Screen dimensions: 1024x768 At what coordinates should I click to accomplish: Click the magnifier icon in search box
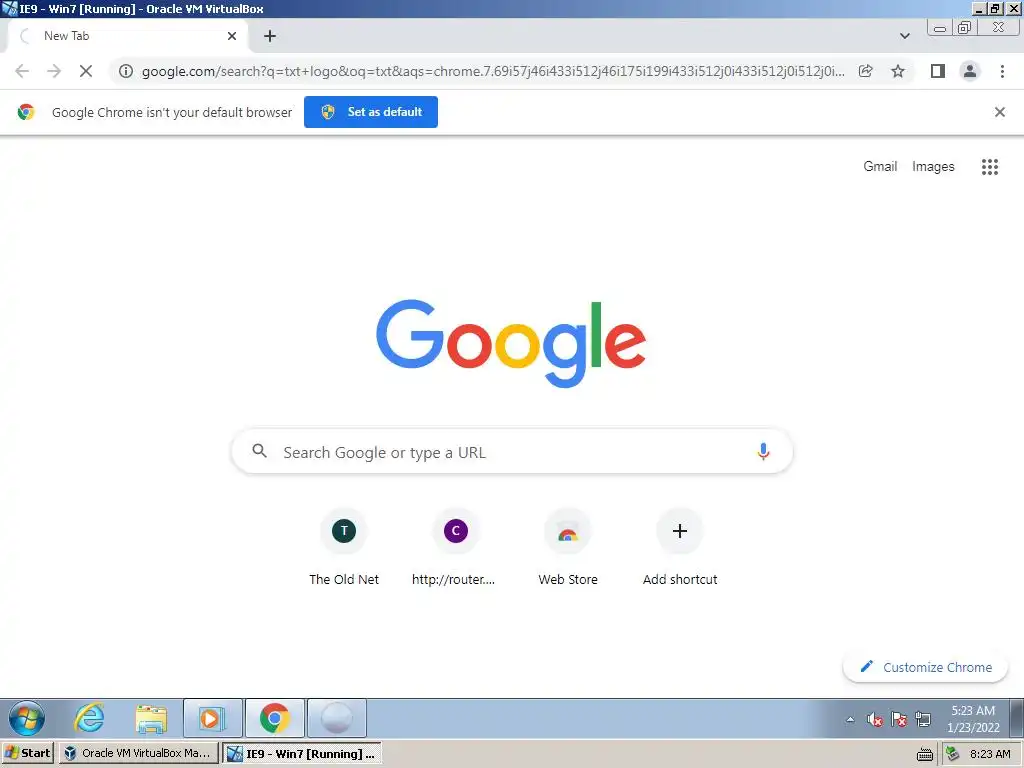pyautogui.click(x=259, y=451)
